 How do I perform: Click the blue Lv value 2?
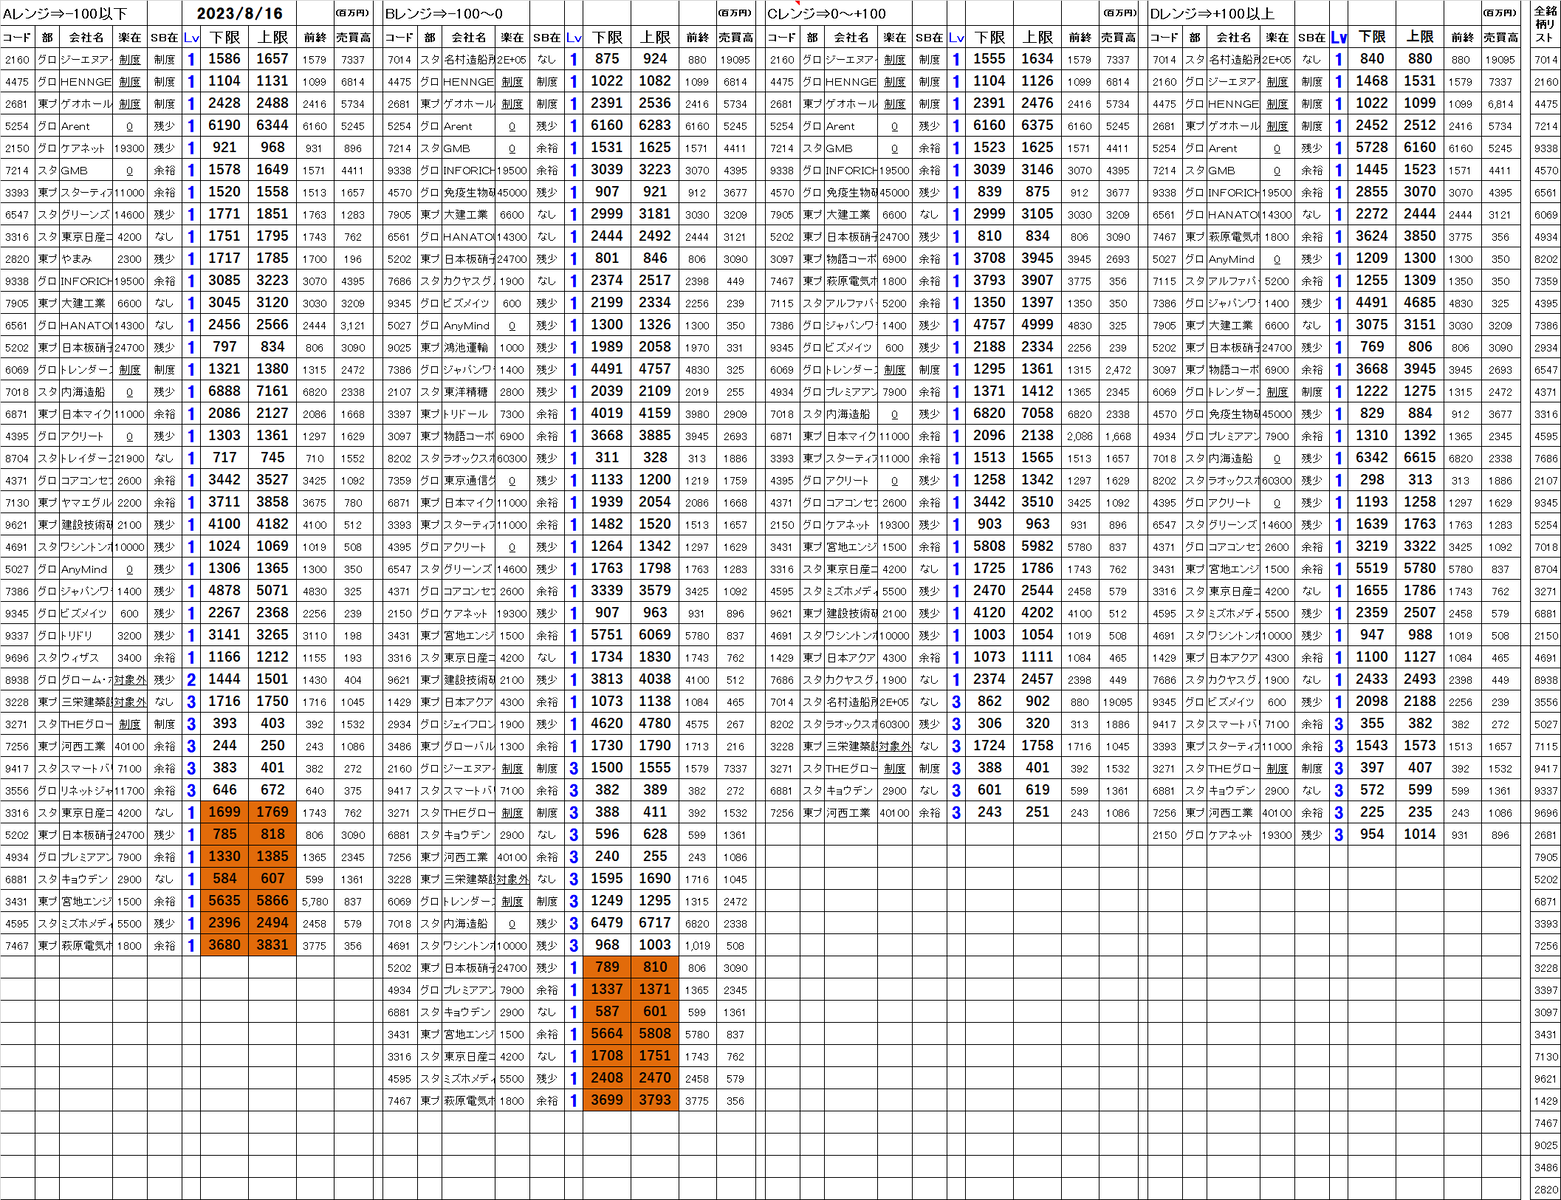[191, 680]
